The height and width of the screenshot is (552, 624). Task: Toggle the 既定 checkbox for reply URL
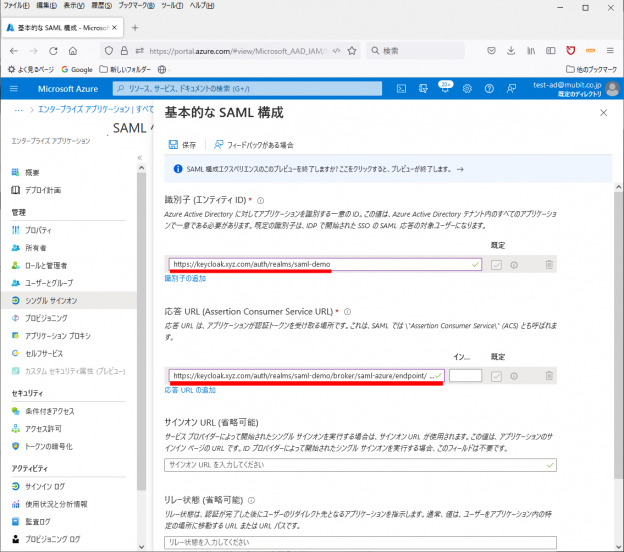pyautogui.click(x=496, y=376)
